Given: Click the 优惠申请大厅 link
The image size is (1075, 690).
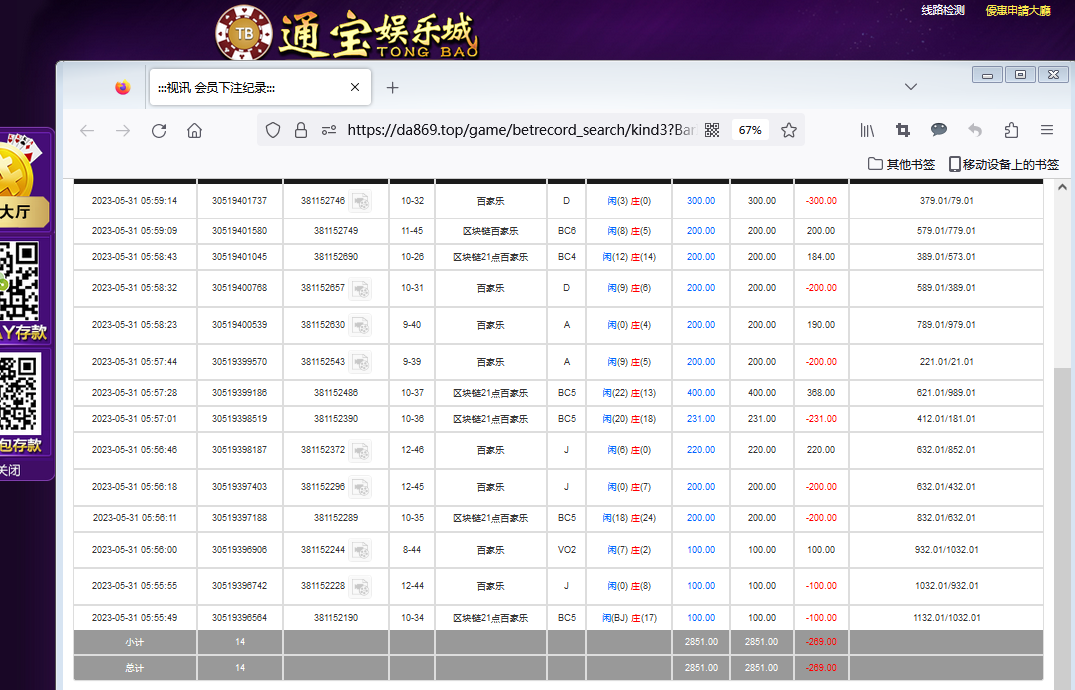Looking at the screenshot, I should point(1017,11).
